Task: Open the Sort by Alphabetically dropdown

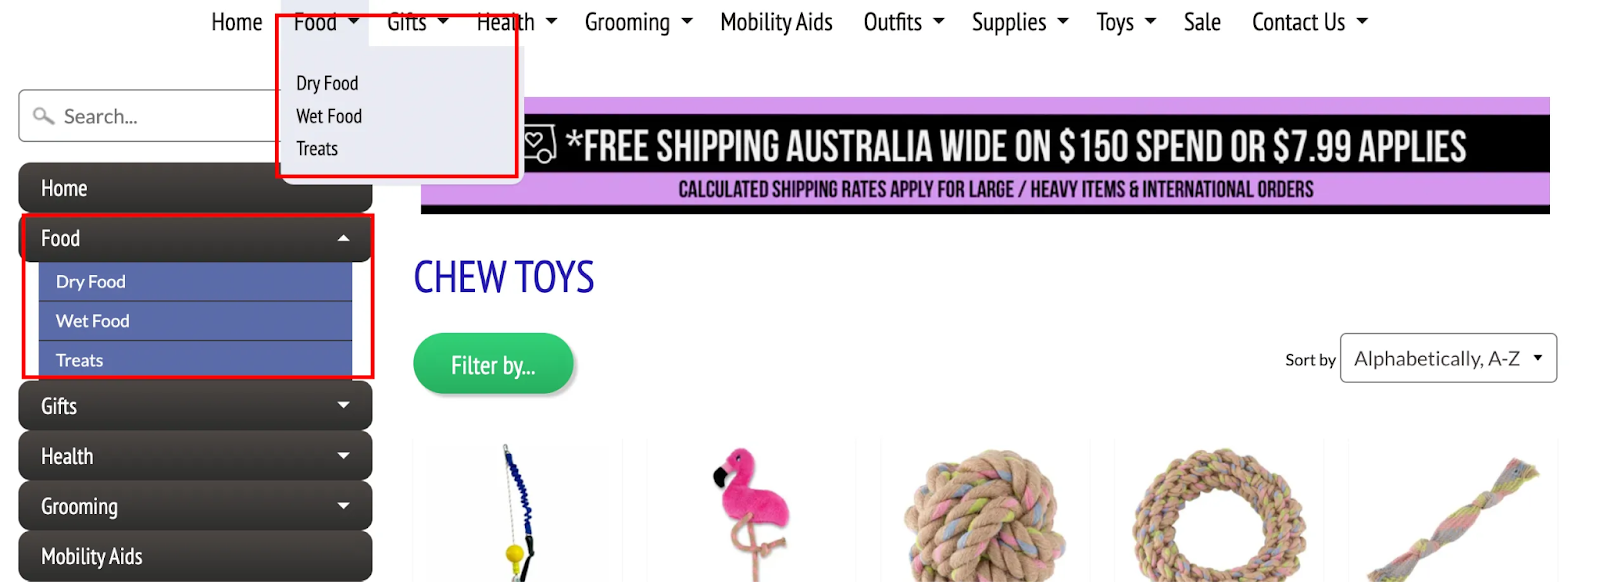Action: 1448,358
